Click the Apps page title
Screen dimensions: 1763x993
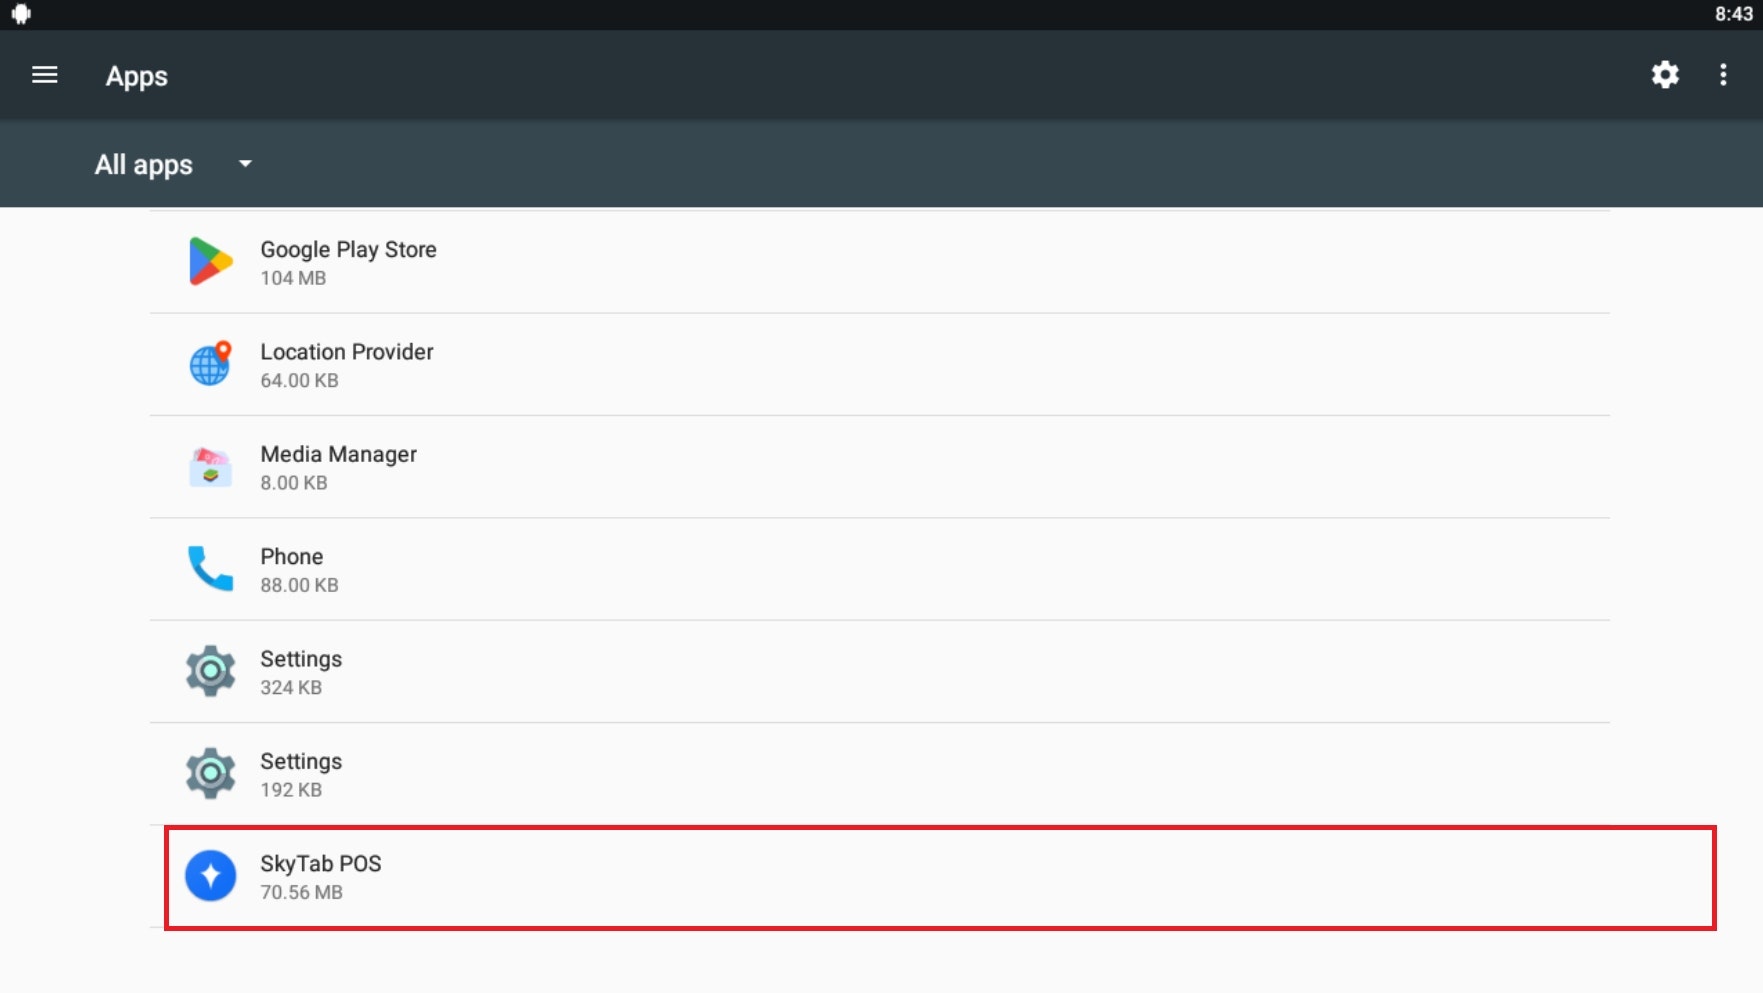137,77
